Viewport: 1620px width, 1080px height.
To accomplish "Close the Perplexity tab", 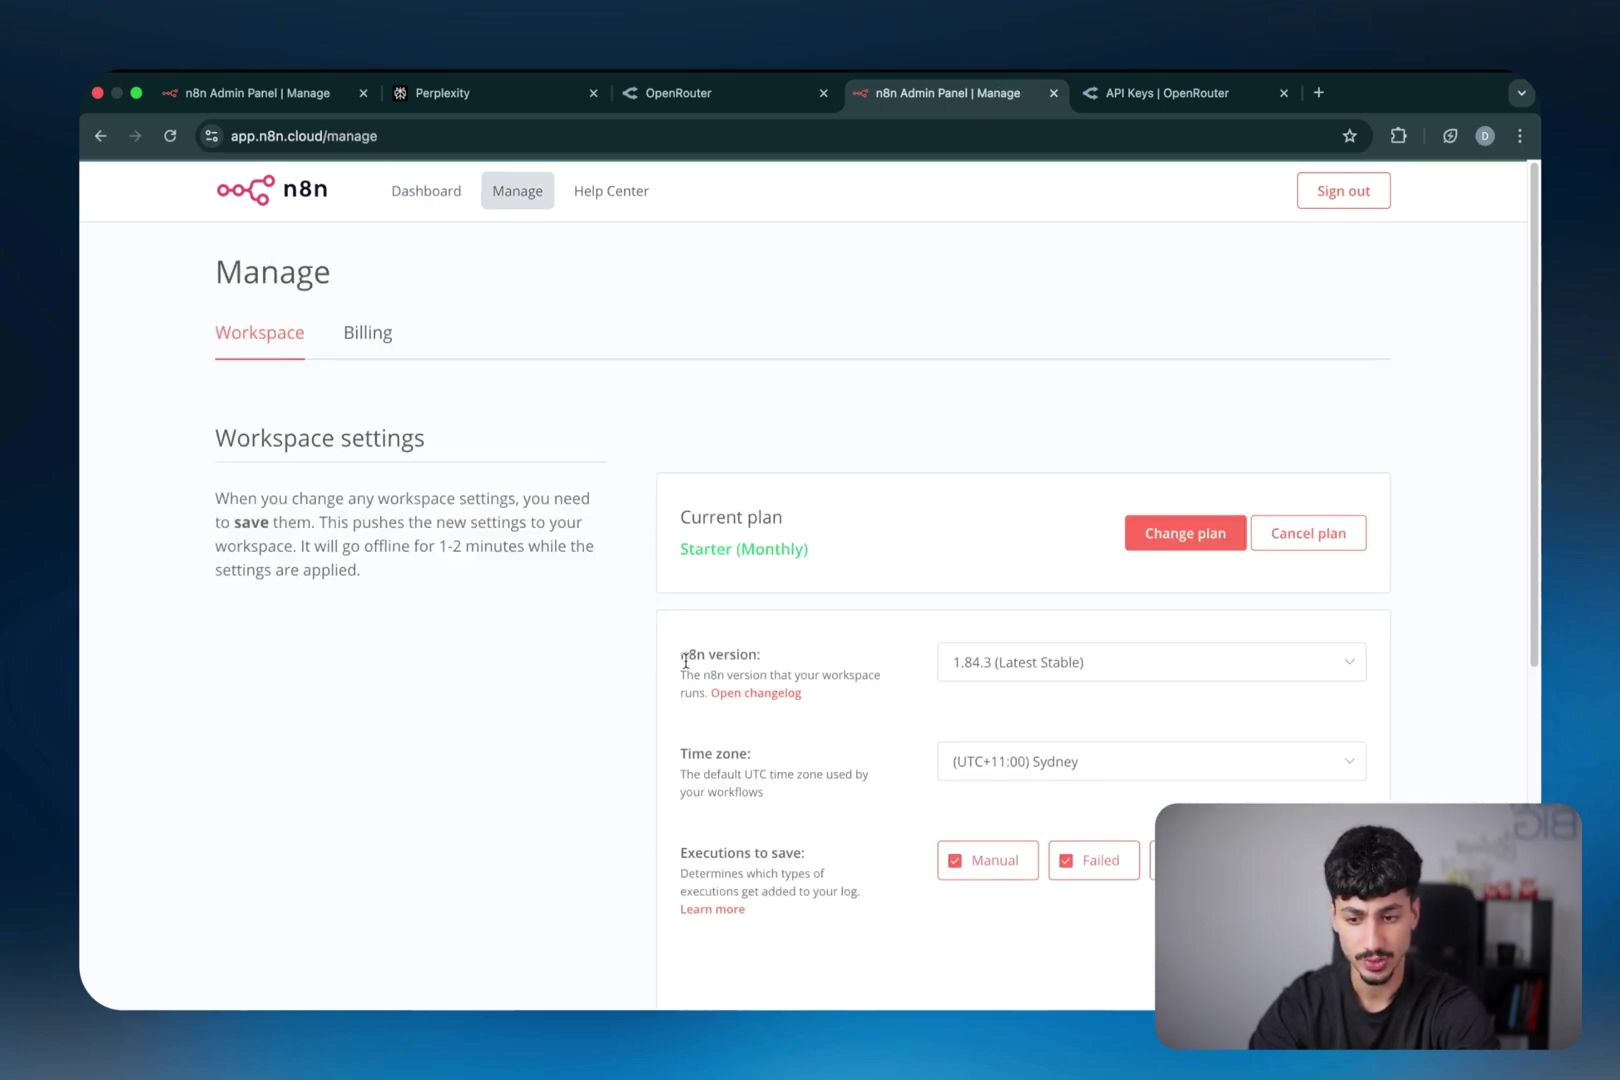I will tap(593, 93).
